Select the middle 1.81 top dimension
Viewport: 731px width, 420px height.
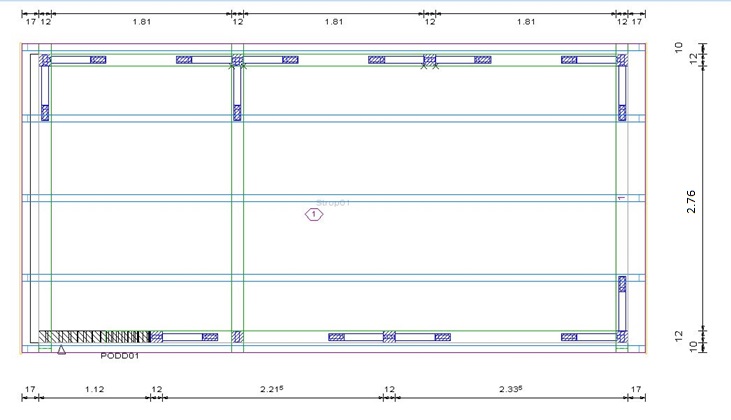[334, 20]
